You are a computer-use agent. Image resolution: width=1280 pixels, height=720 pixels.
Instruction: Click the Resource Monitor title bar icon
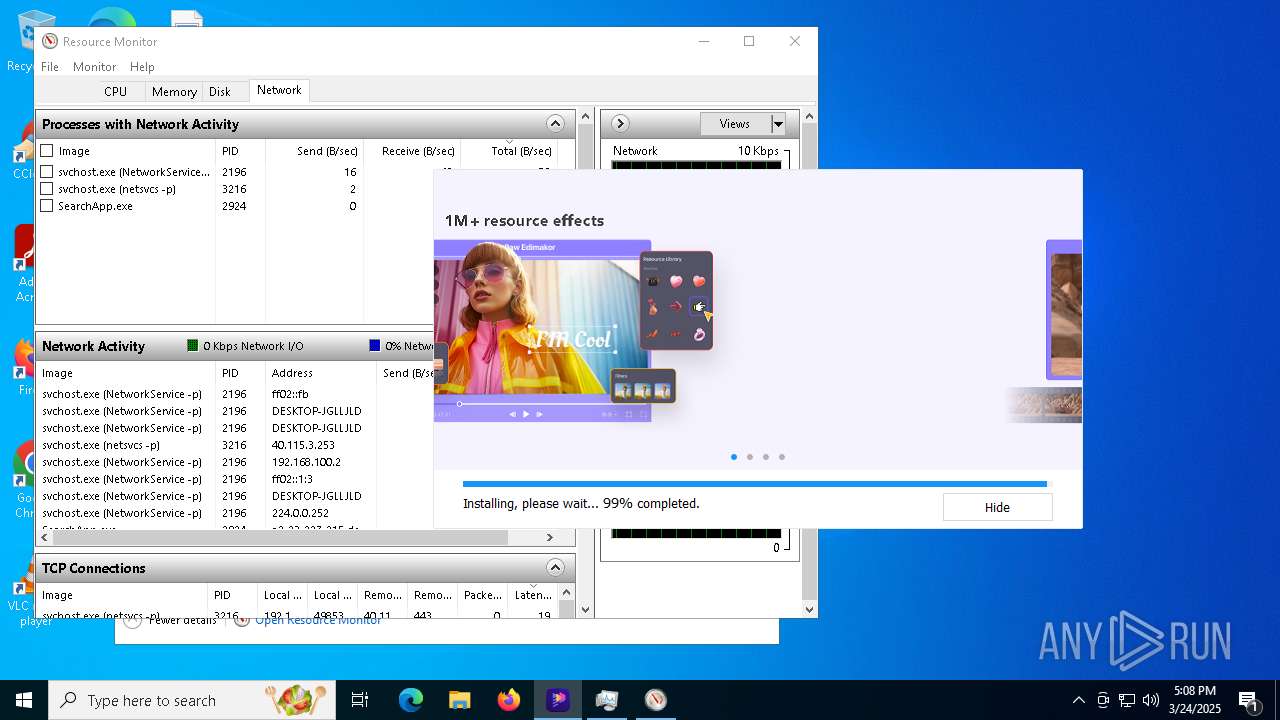coord(49,41)
